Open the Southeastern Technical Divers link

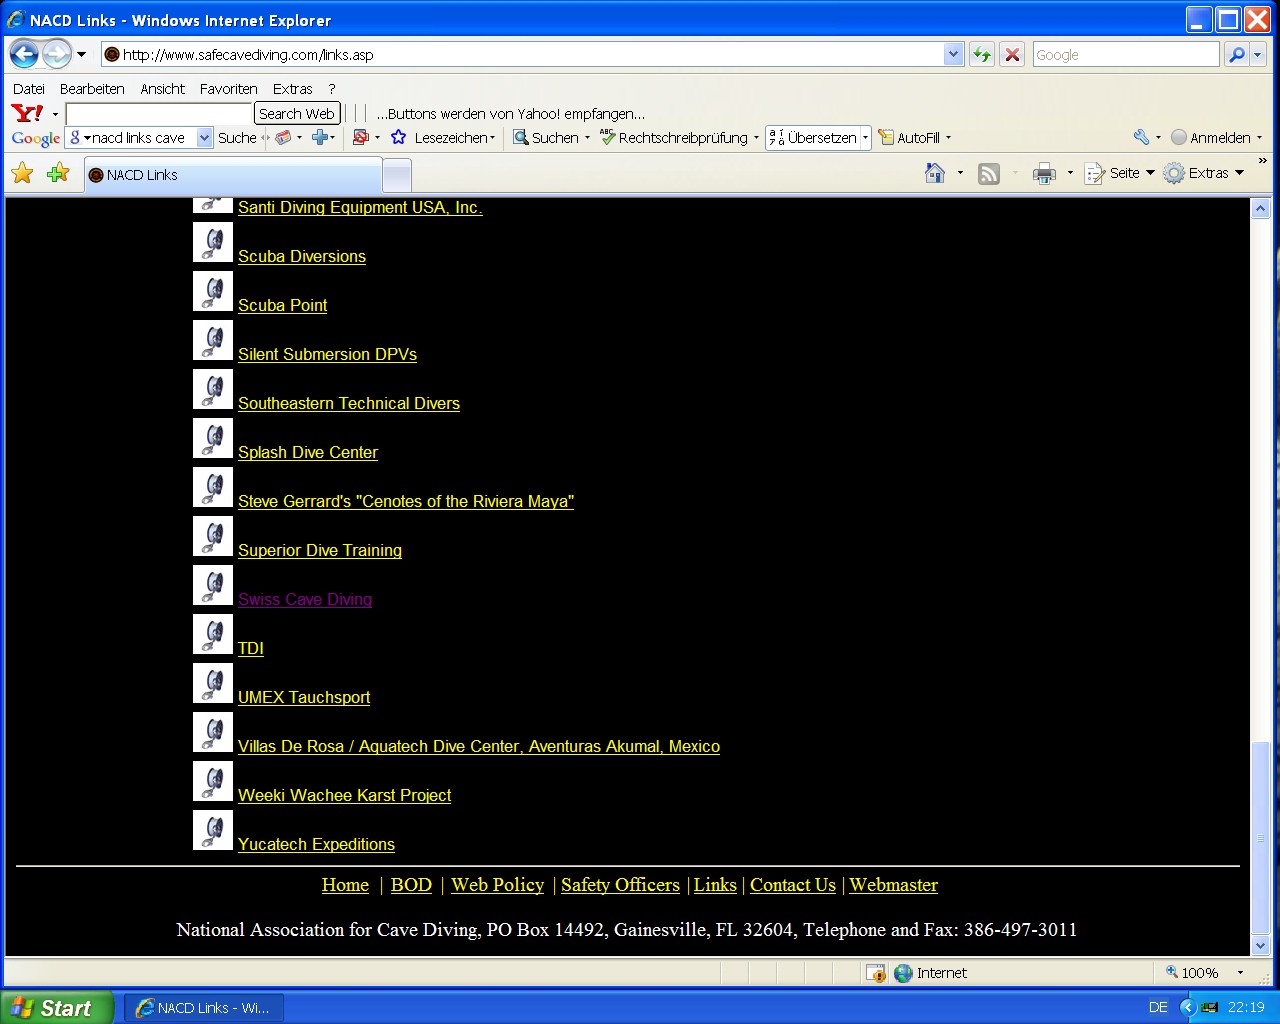point(349,403)
